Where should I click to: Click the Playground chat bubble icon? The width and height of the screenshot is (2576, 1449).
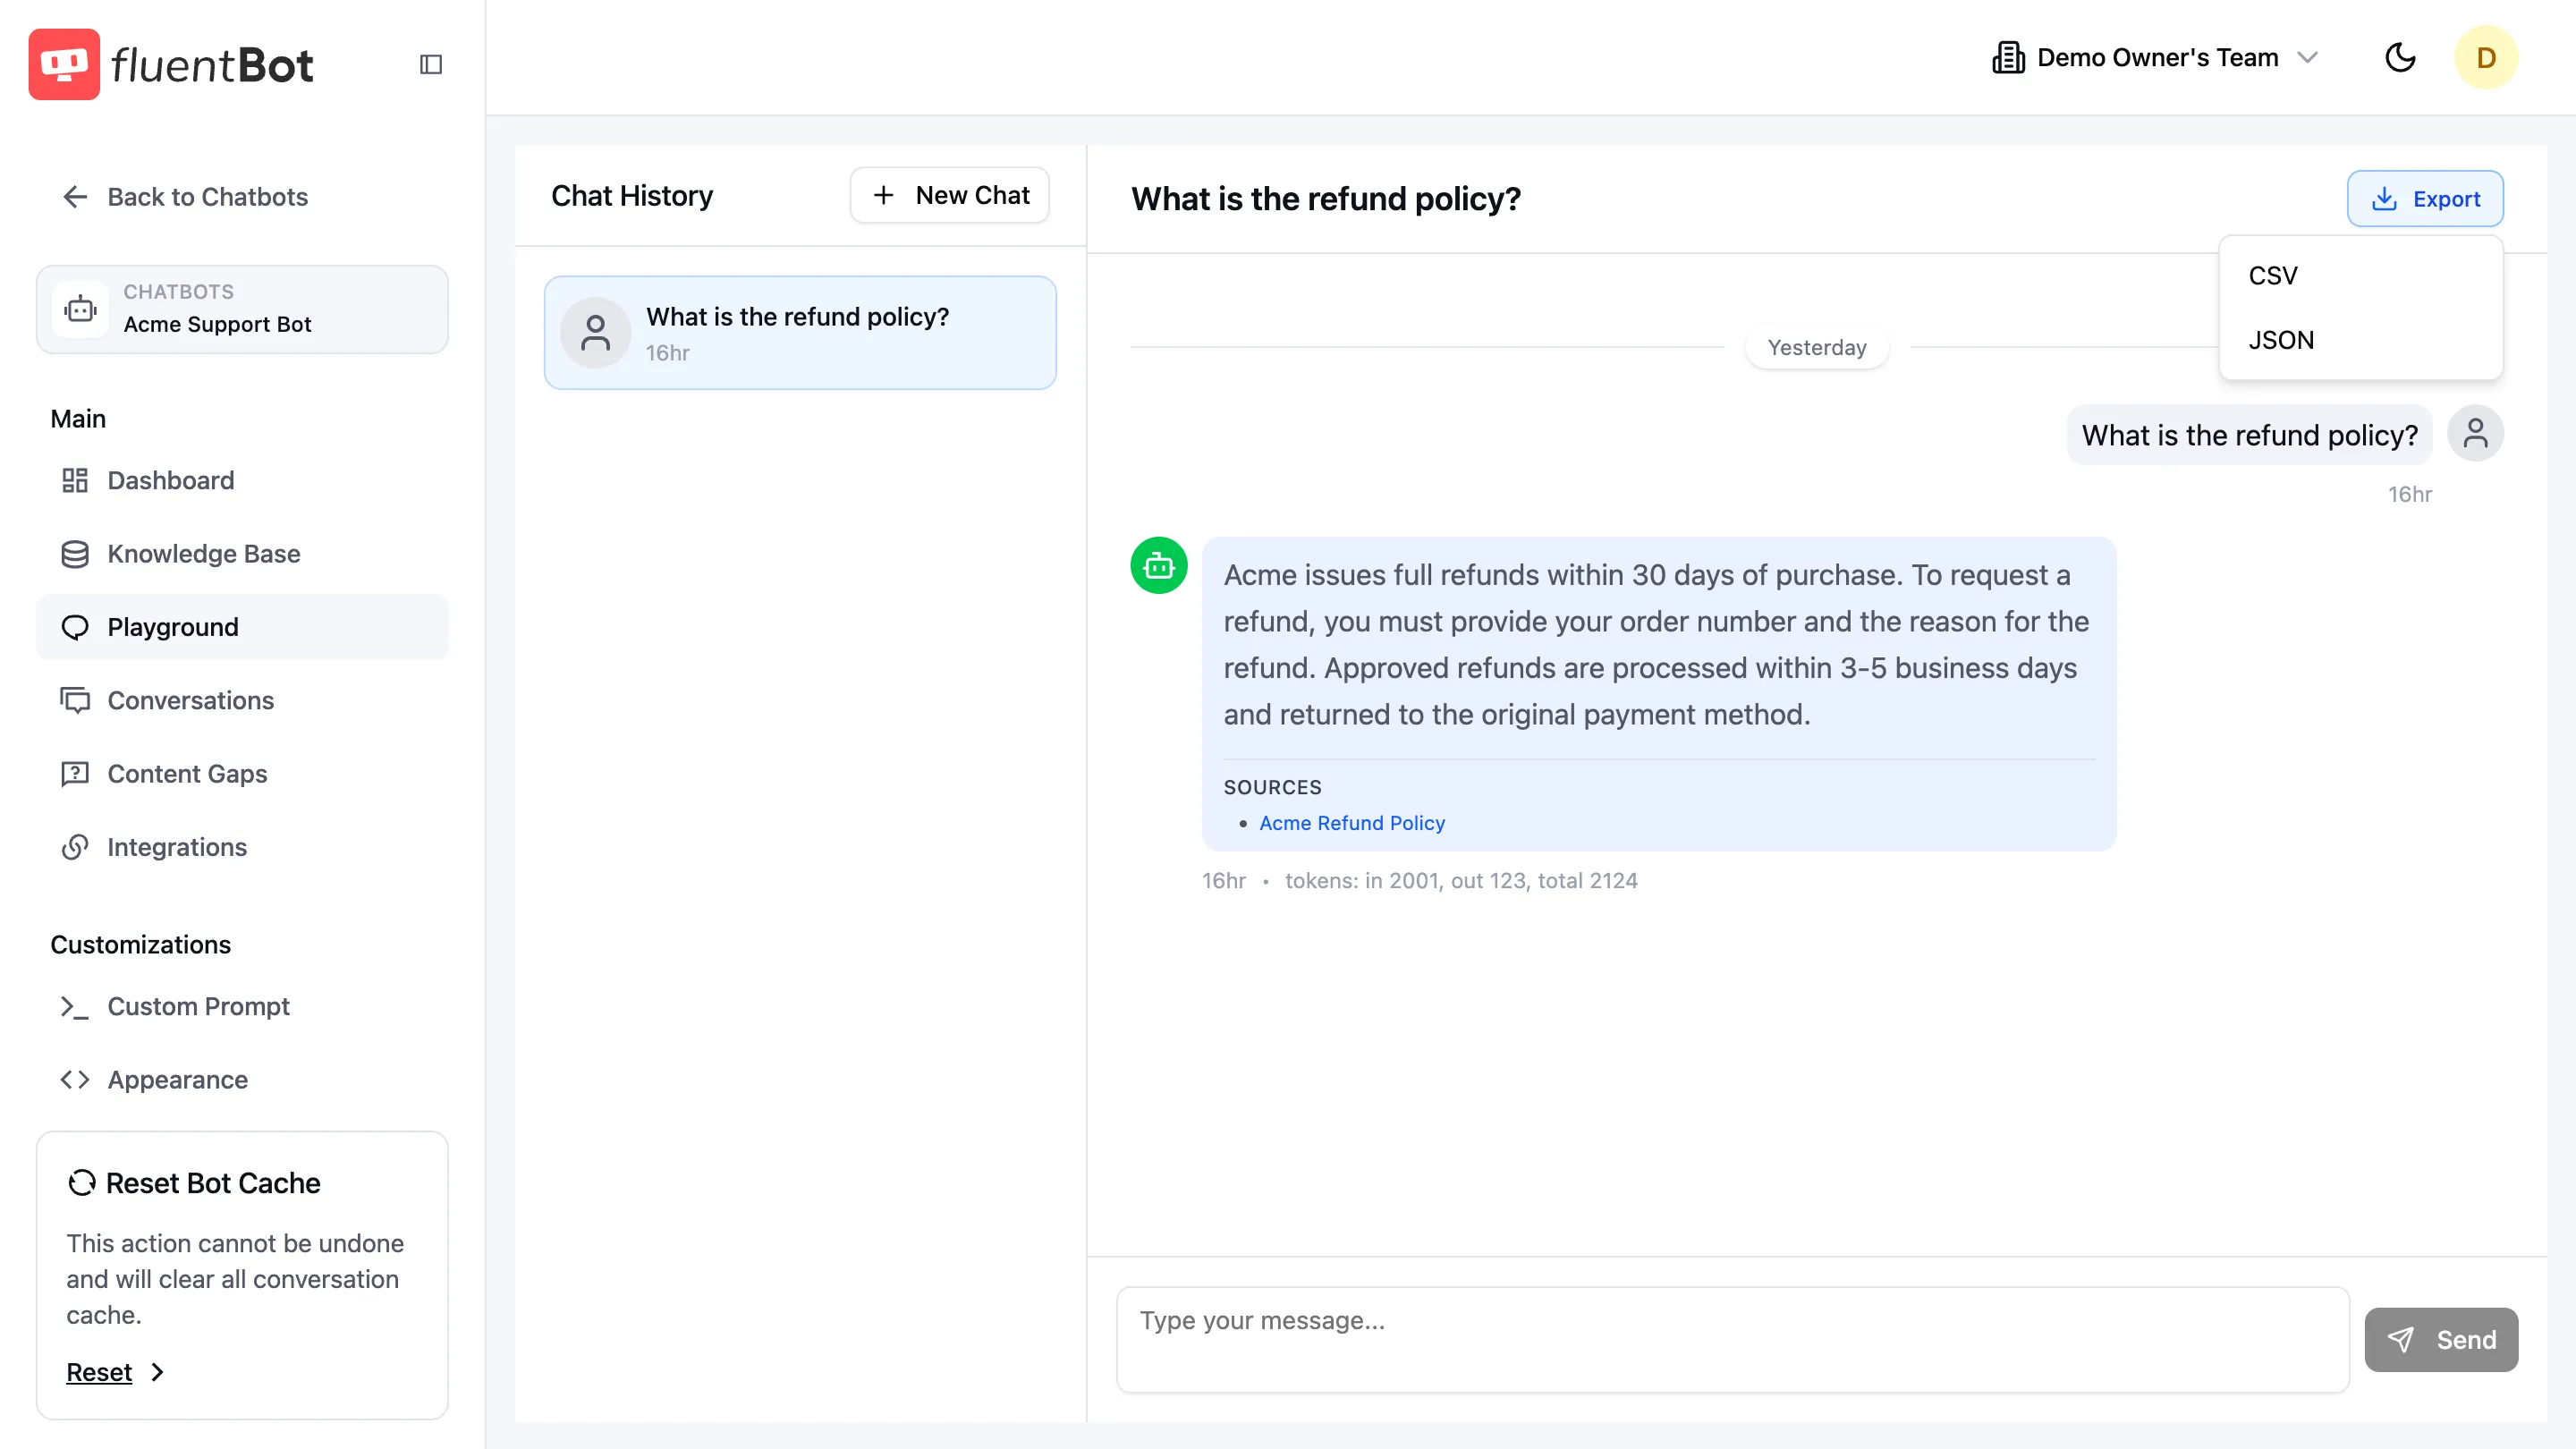tap(75, 627)
